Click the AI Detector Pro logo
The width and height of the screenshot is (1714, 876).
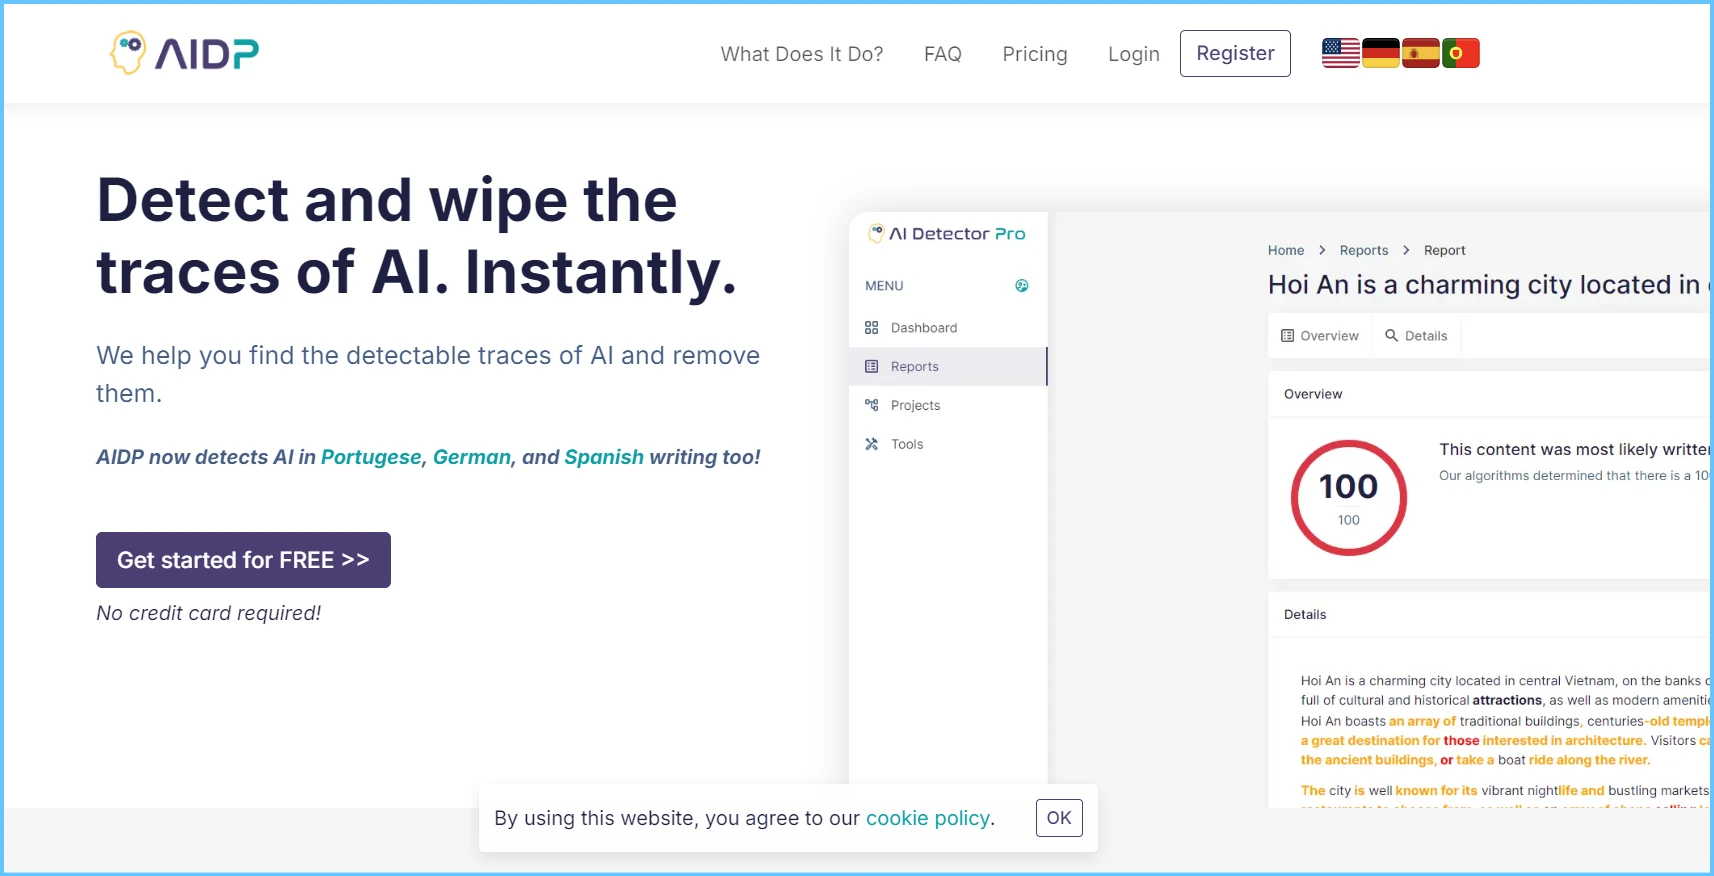[x=946, y=234]
